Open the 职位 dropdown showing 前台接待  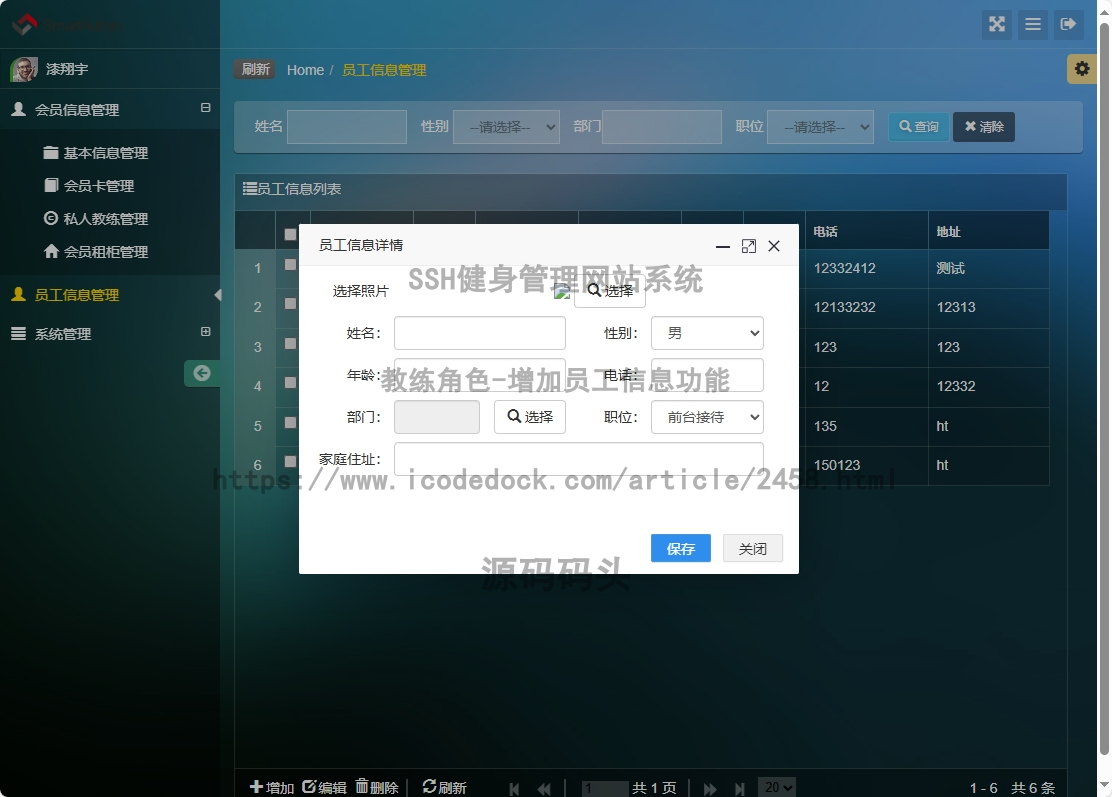[x=707, y=417]
